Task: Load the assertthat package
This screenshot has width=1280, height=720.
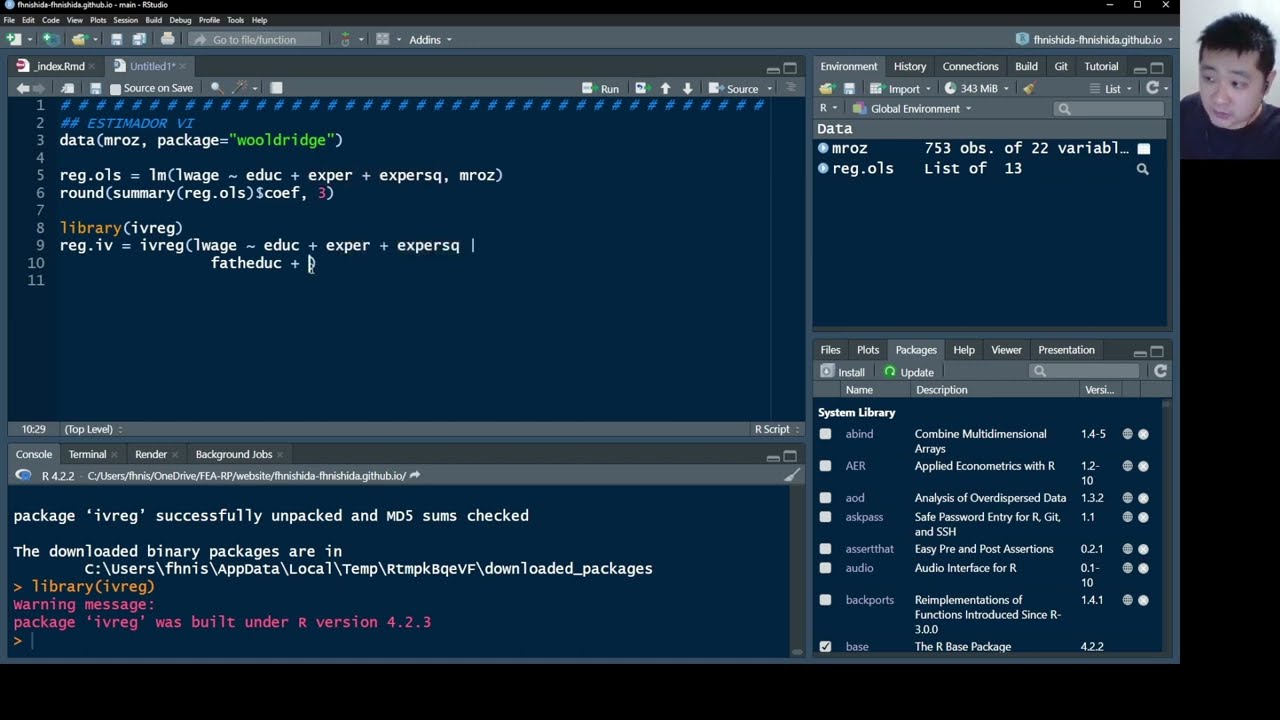Action: pyautogui.click(x=825, y=549)
